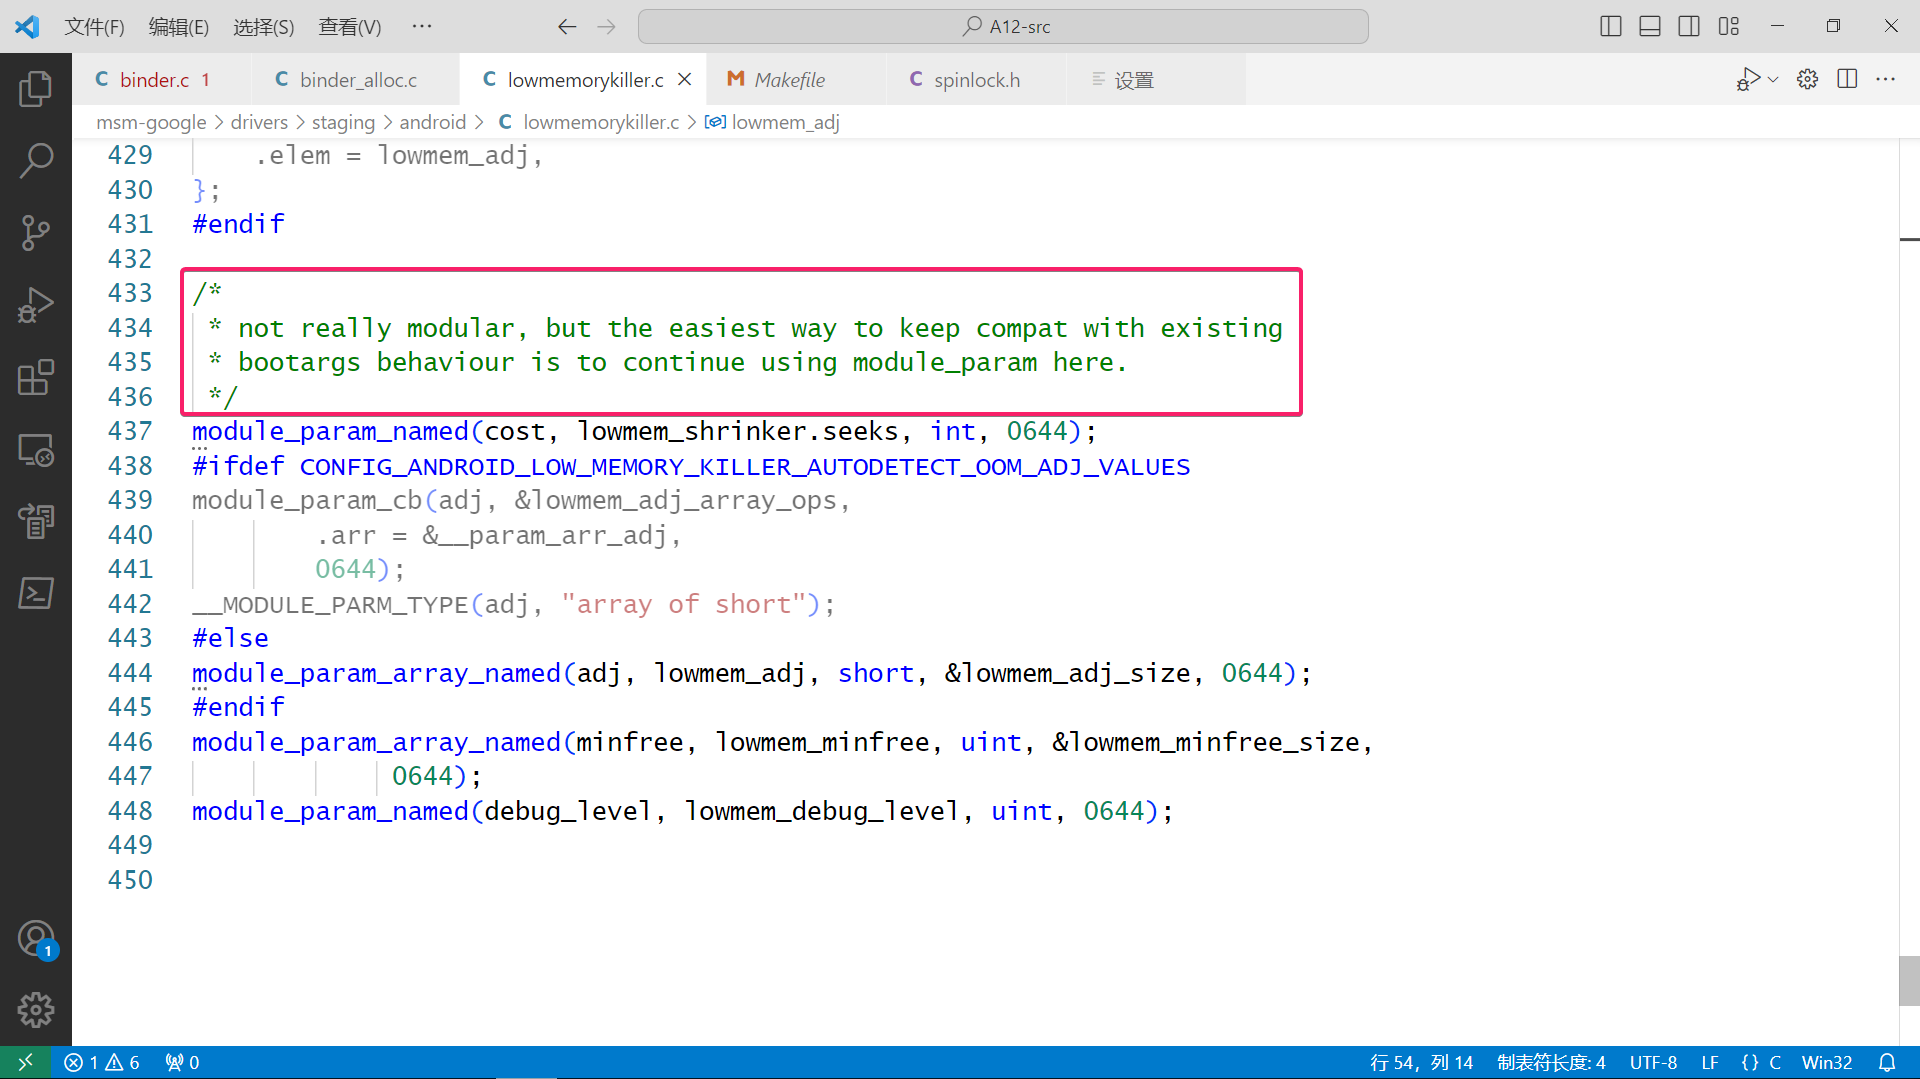Click the Accounts icon with badge
1920x1079 pixels.
pyautogui.click(x=36, y=940)
